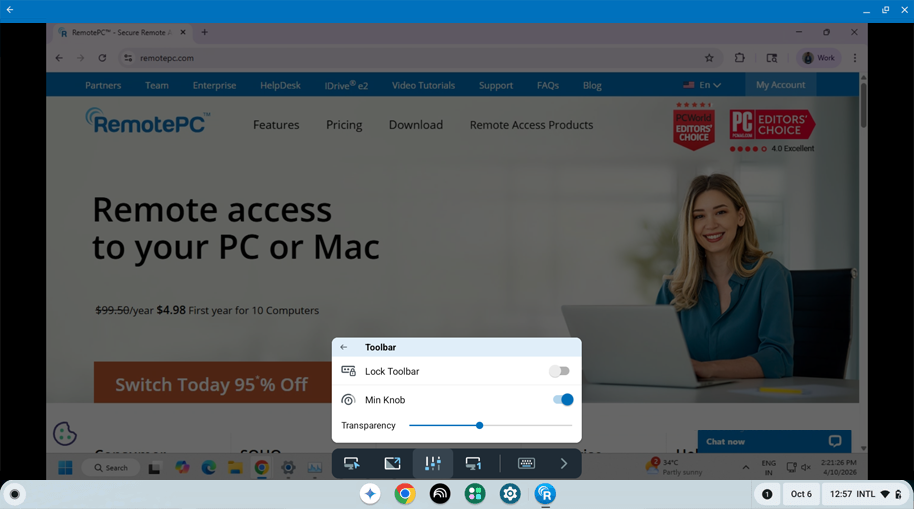Click the screen scaling icon in toolbar
This screenshot has width=914, height=509.
[392, 464]
